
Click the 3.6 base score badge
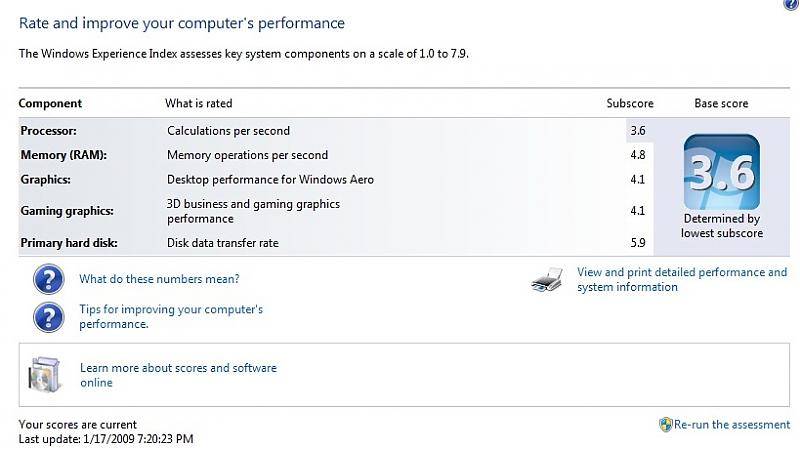tap(721, 172)
